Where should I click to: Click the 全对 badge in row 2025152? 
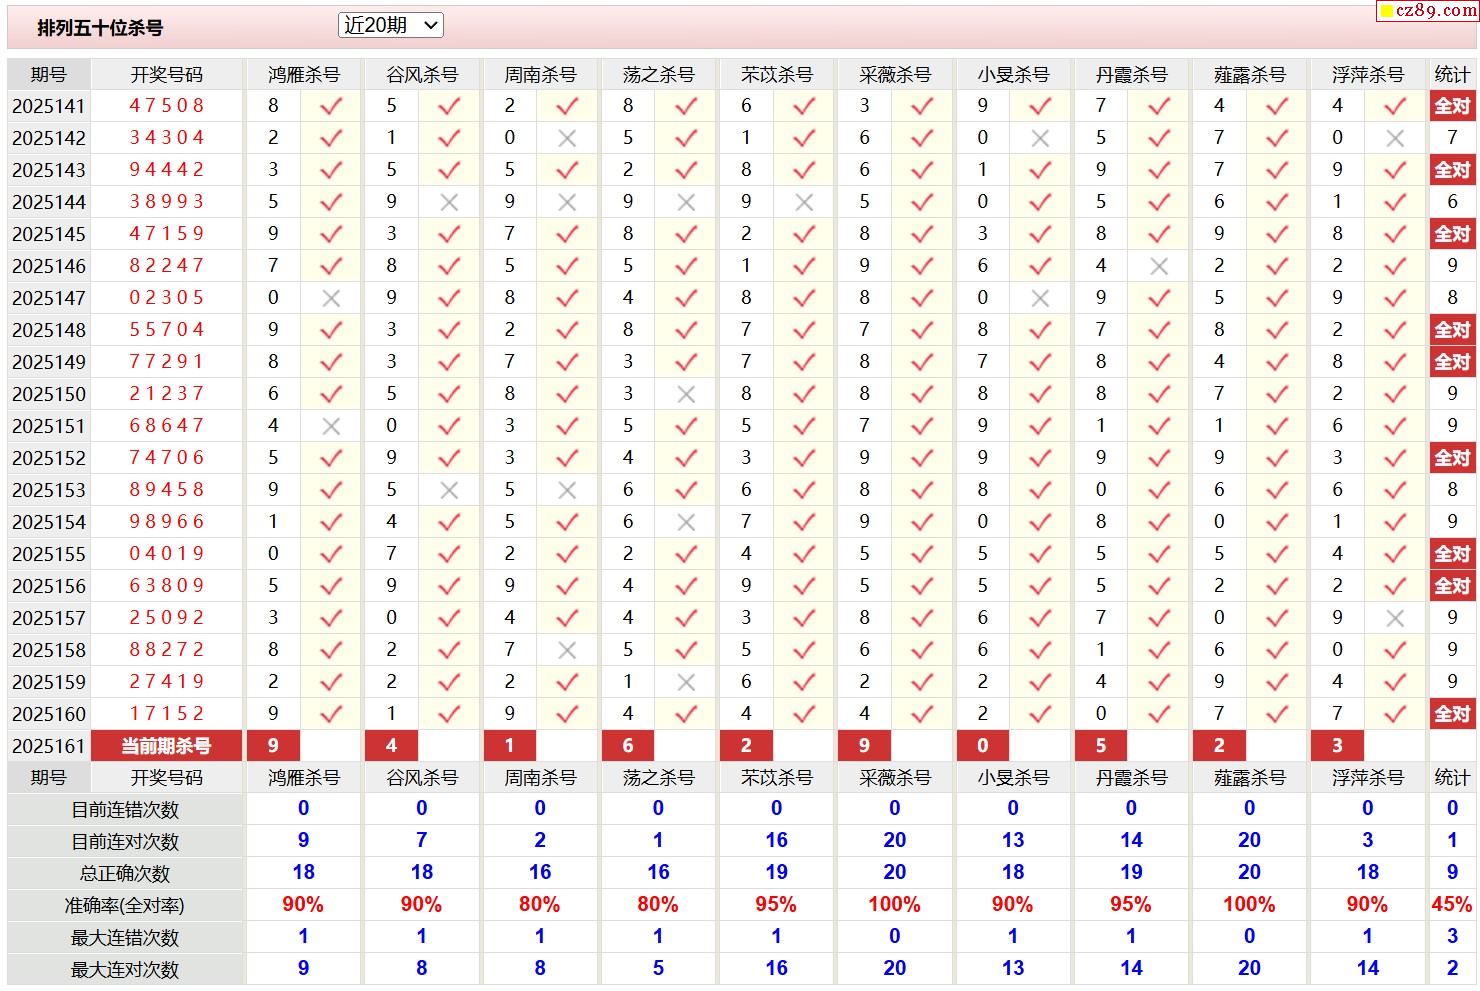tap(1452, 458)
